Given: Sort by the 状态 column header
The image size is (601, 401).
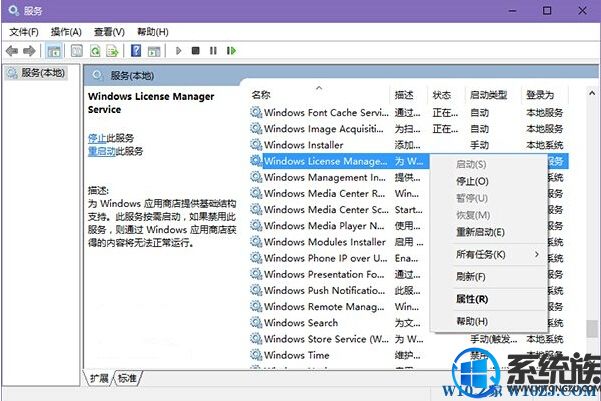Looking at the screenshot, I should point(446,94).
